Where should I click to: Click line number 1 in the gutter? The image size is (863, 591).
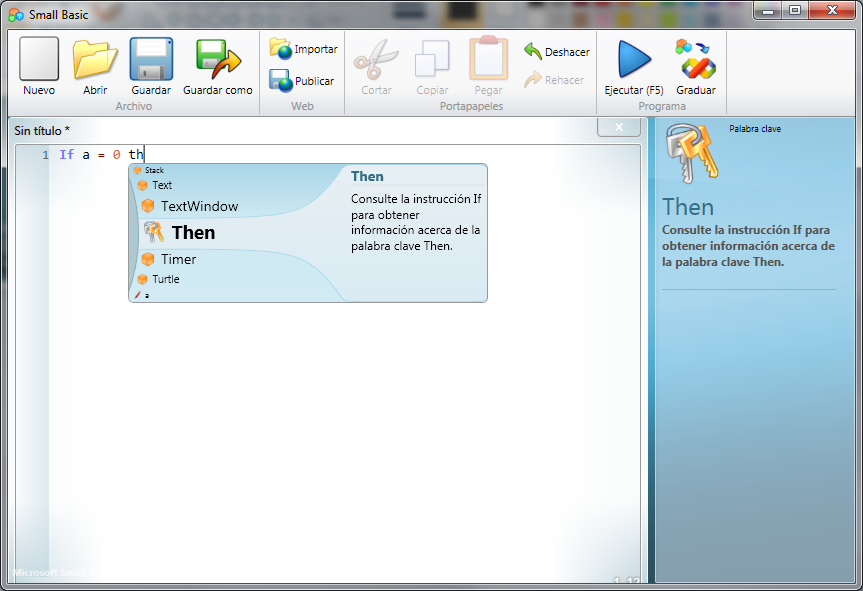click(x=45, y=154)
